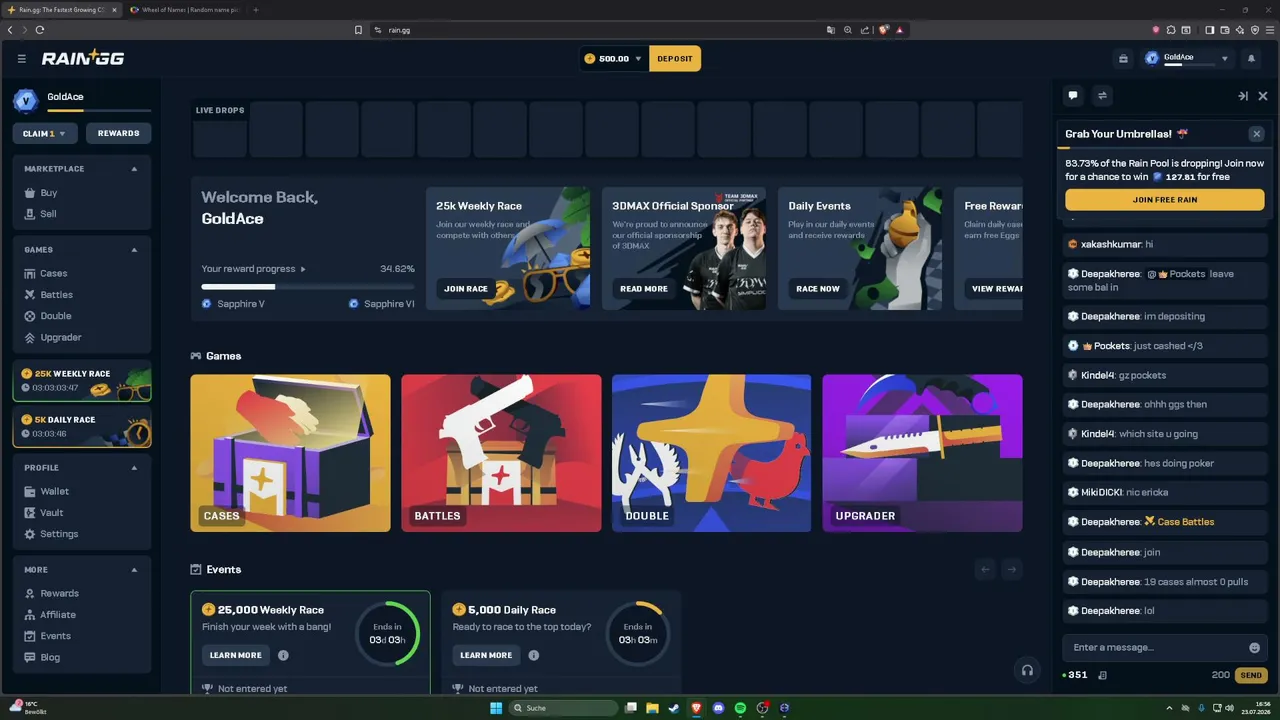The width and height of the screenshot is (1280, 720).
Task: Dismiss the Grab Your Umbrellas banner
Action: pyautogui.click(x=1256, y=134)
